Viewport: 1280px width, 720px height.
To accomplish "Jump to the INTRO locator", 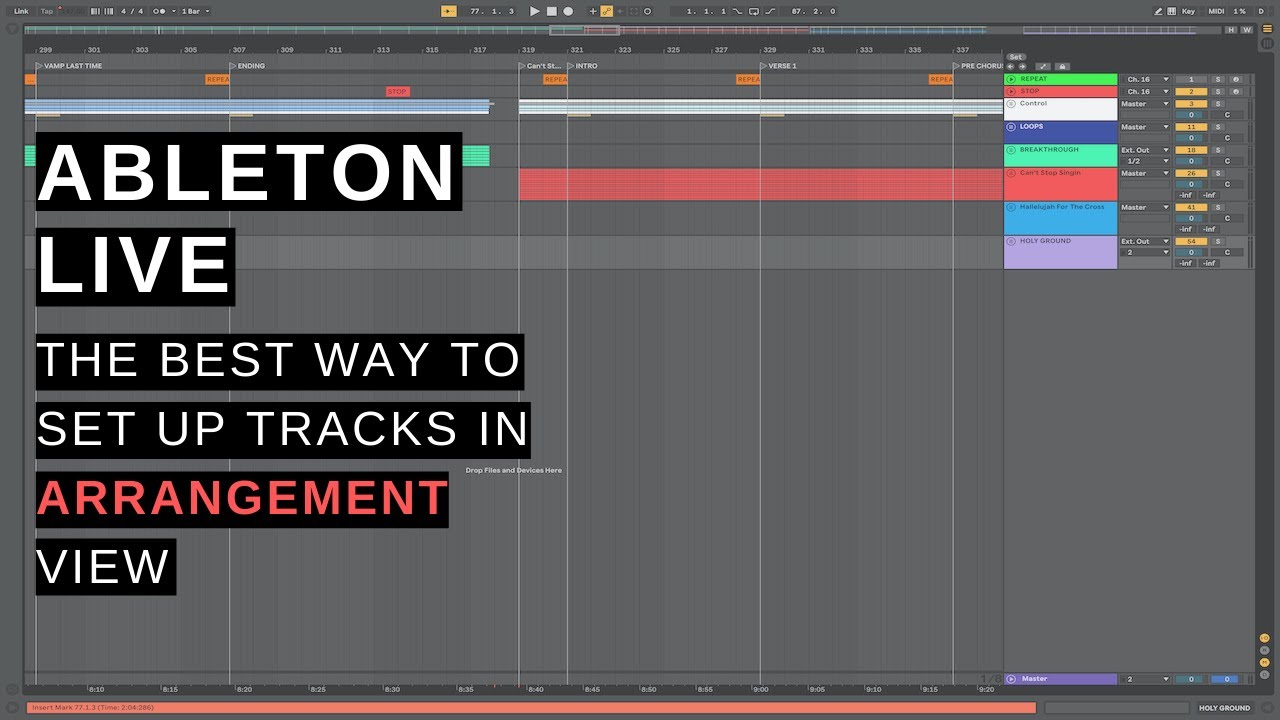I will pyautogui.click(x=583, y=66).
